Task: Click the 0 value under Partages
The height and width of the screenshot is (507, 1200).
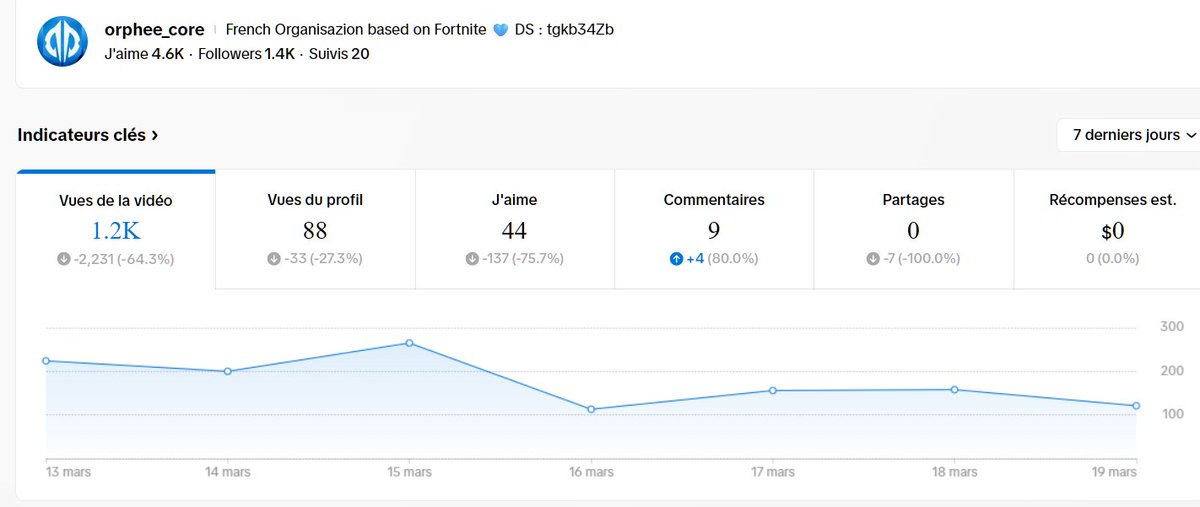Action: 913,231
